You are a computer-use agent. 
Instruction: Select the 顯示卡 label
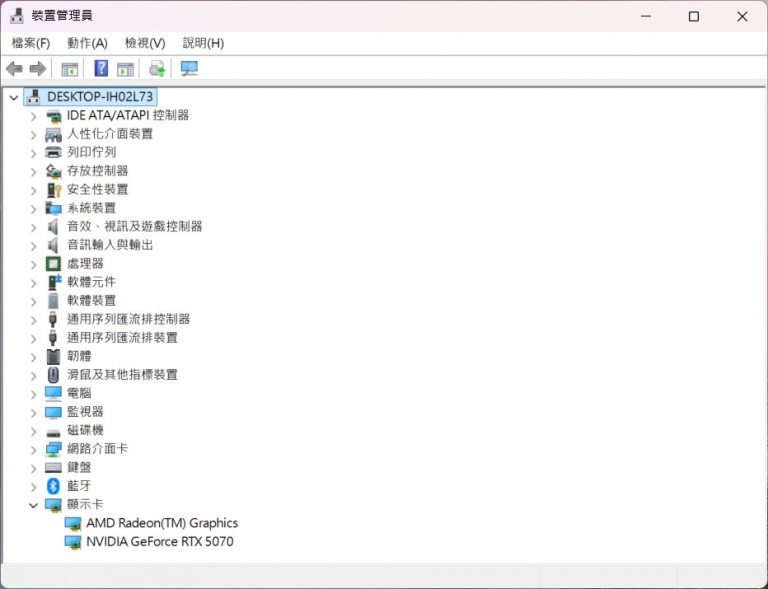point(85,505)
